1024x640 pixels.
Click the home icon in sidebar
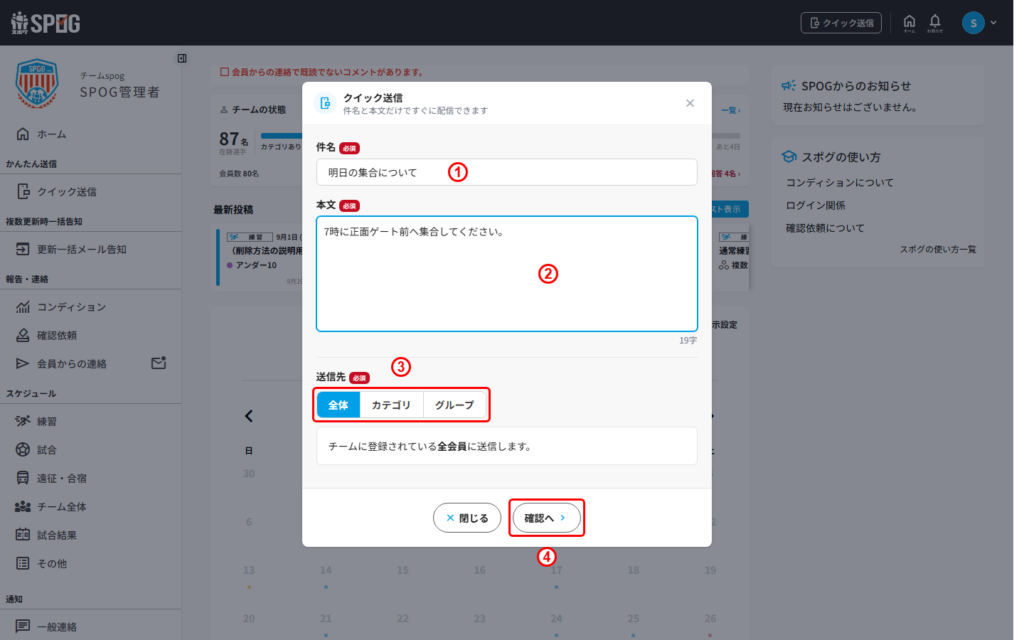point(23,134)
